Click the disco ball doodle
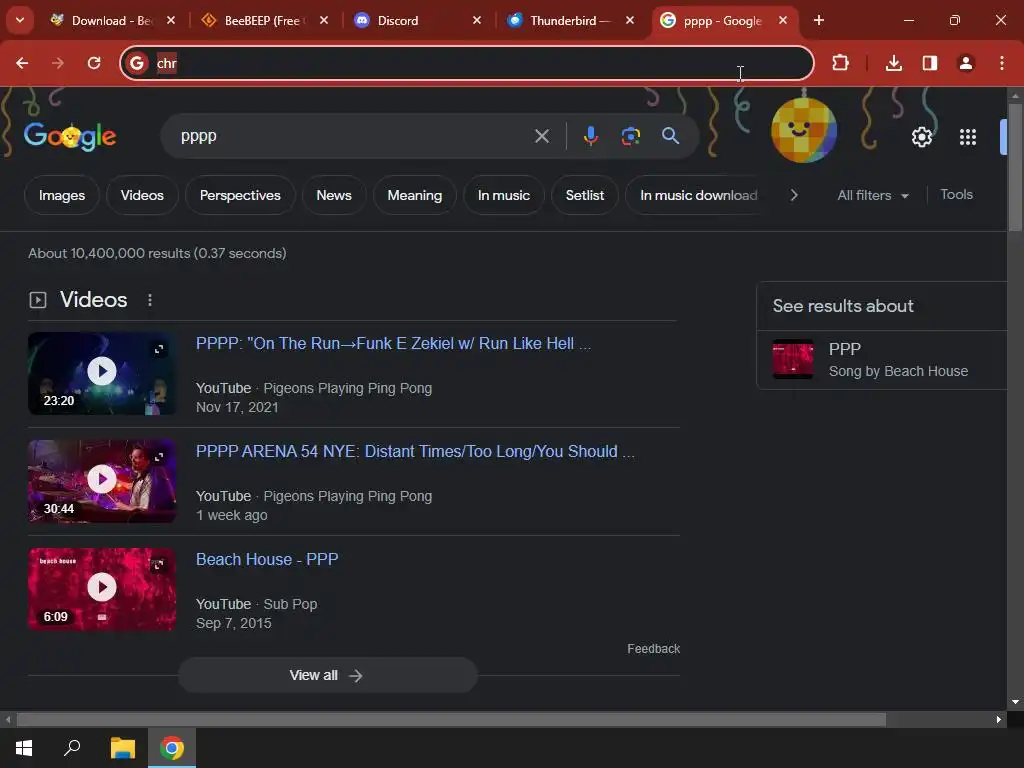 coord(803,129)
